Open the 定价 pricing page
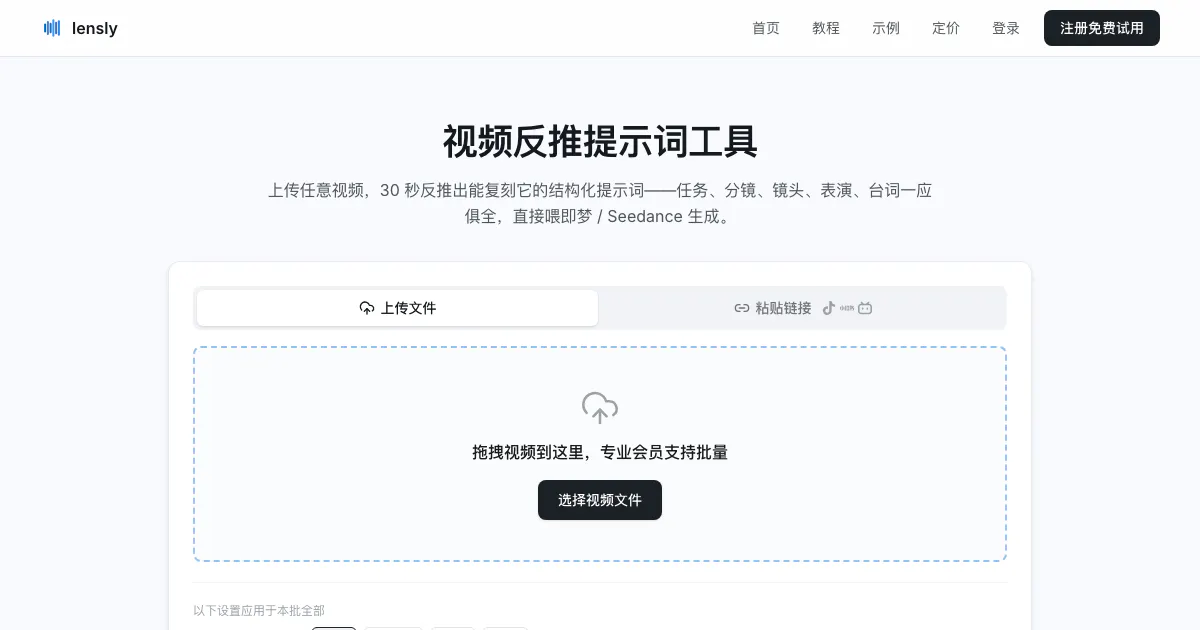 pyautogui.click(x=946, y=28)
